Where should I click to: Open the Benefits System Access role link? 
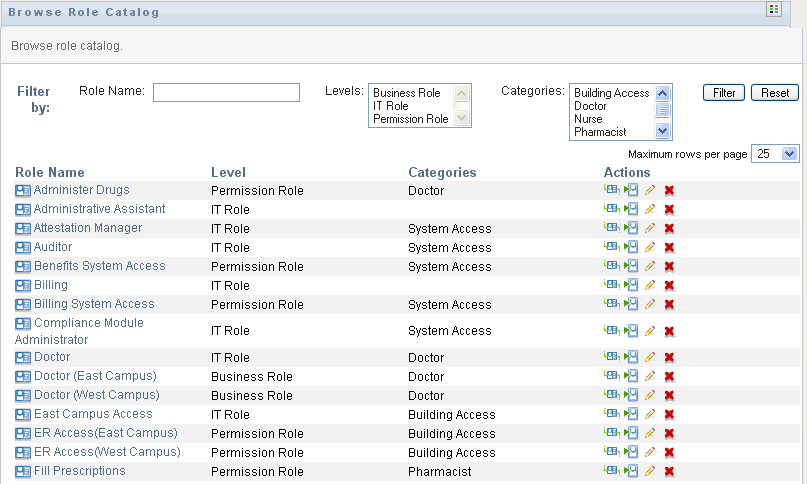[99, 266]
